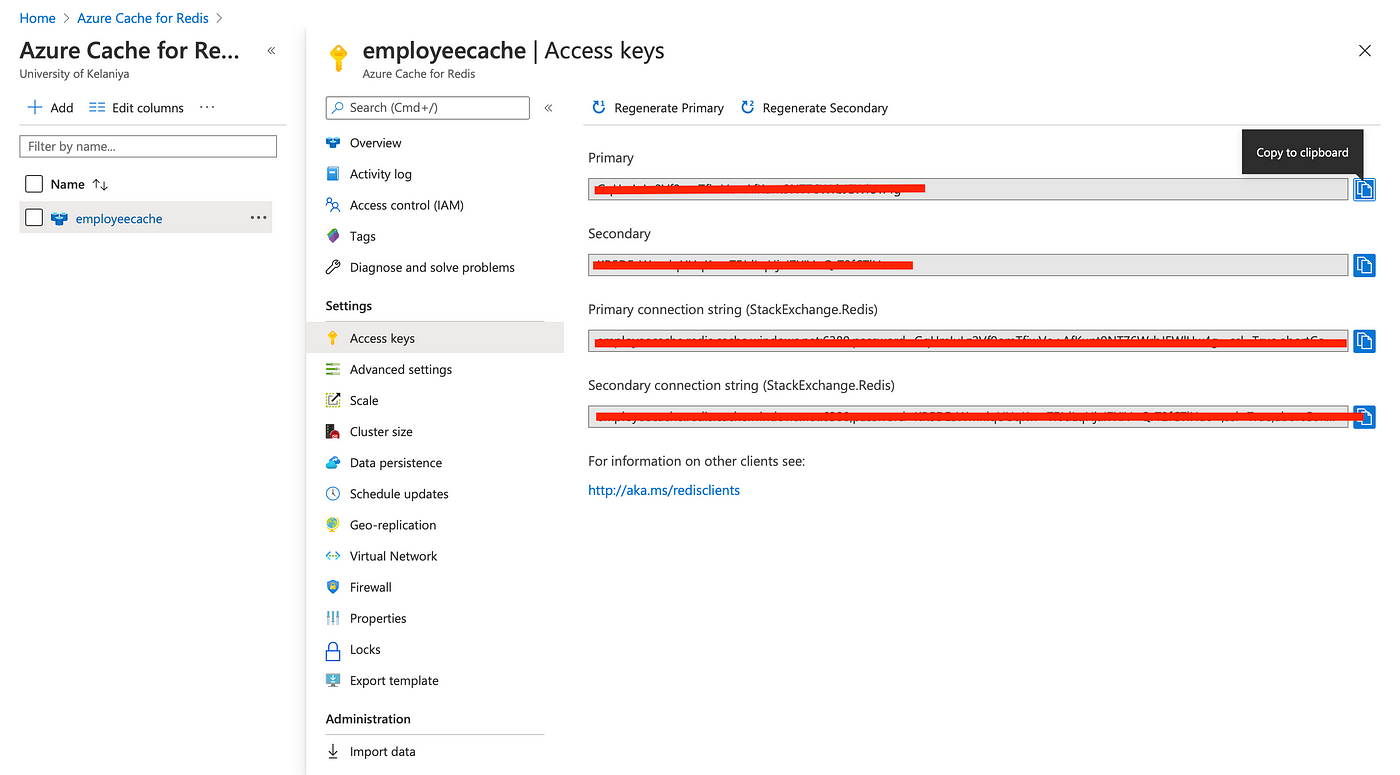Click the Export template icon

(x=333, y=680)
